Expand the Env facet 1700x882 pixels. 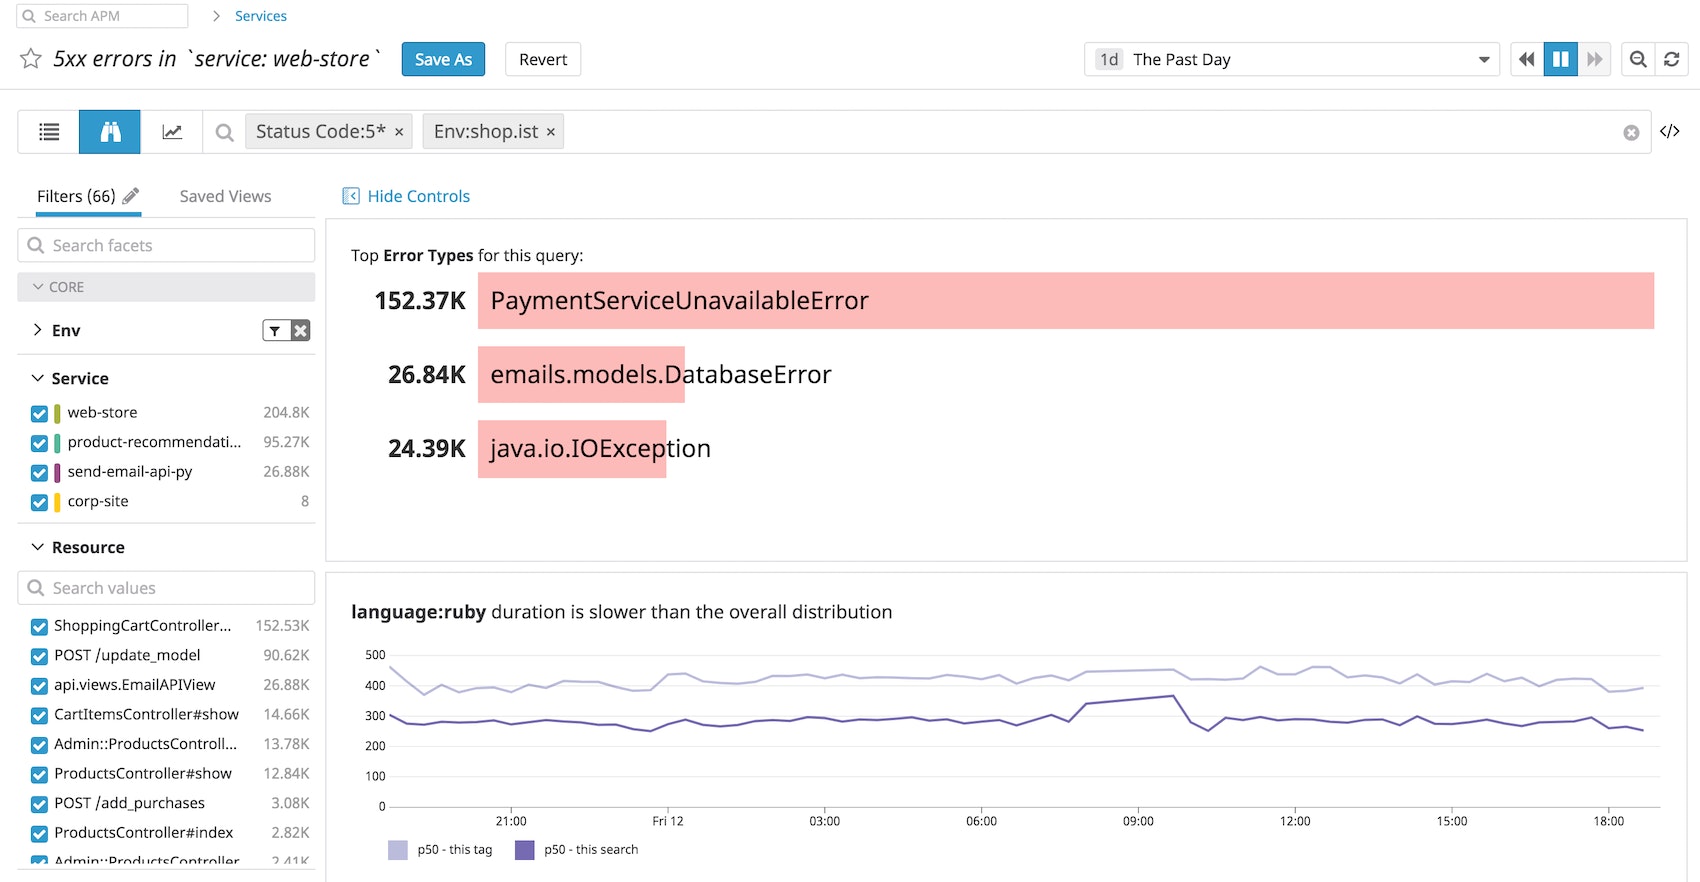click(x=38, y=330)
